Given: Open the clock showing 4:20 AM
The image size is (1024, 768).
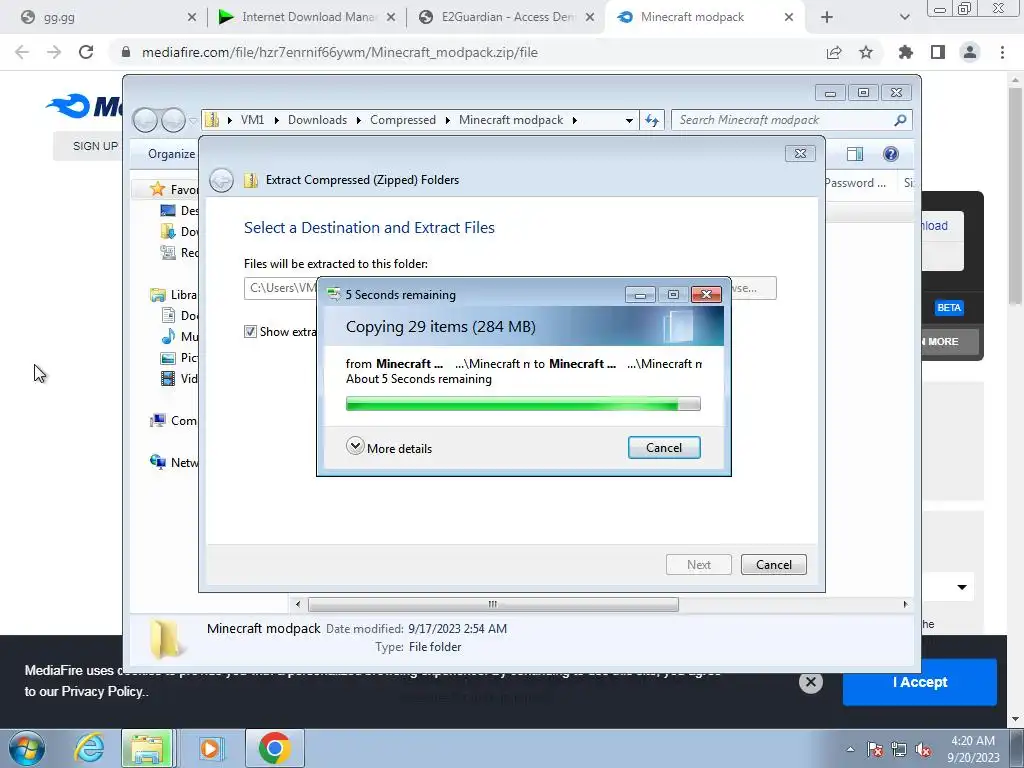Looking at the screenshot, I should [973, 749].
